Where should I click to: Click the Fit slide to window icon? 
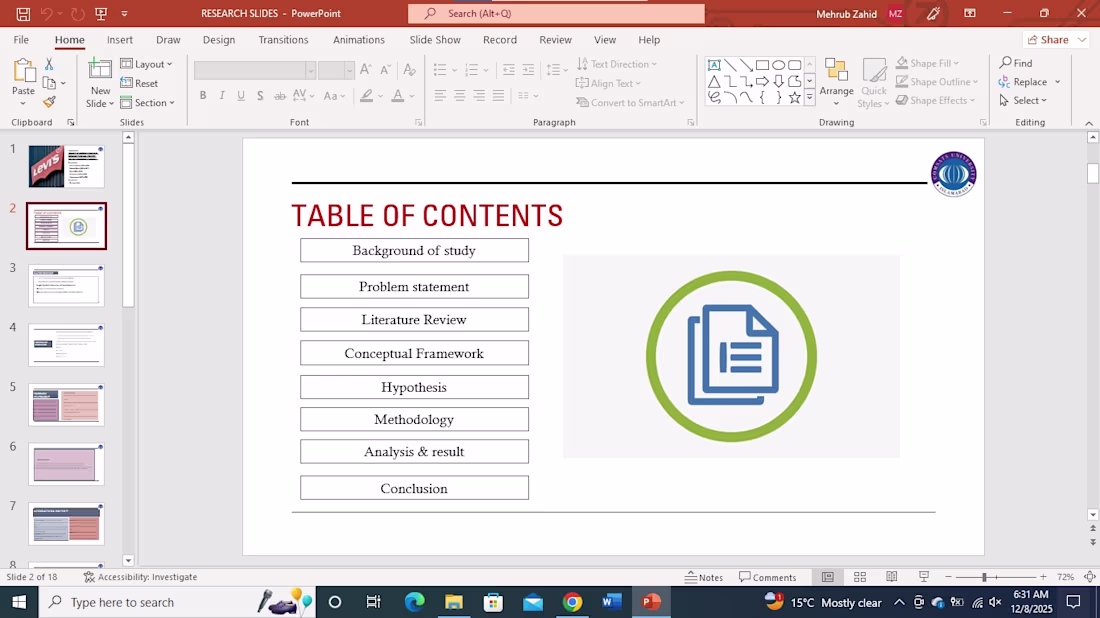pos(1089,577)
